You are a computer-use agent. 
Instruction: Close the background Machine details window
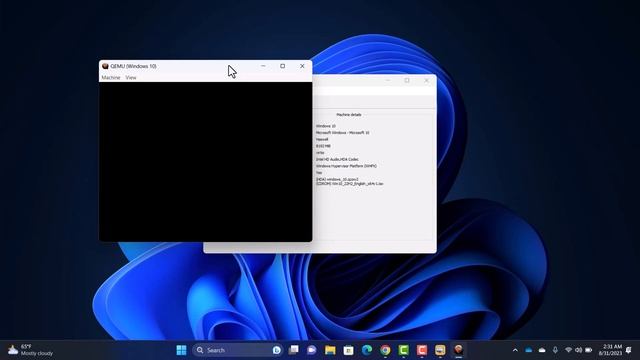(426, 80)
